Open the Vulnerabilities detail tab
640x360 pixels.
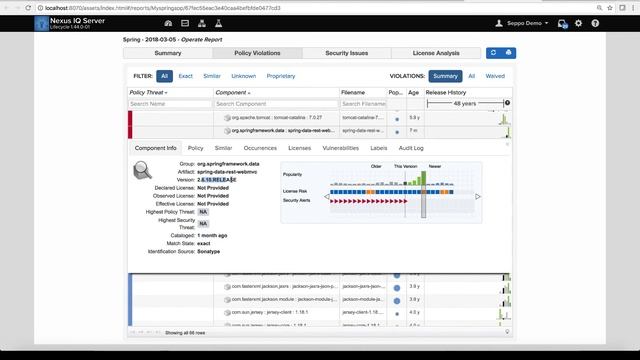340,148
